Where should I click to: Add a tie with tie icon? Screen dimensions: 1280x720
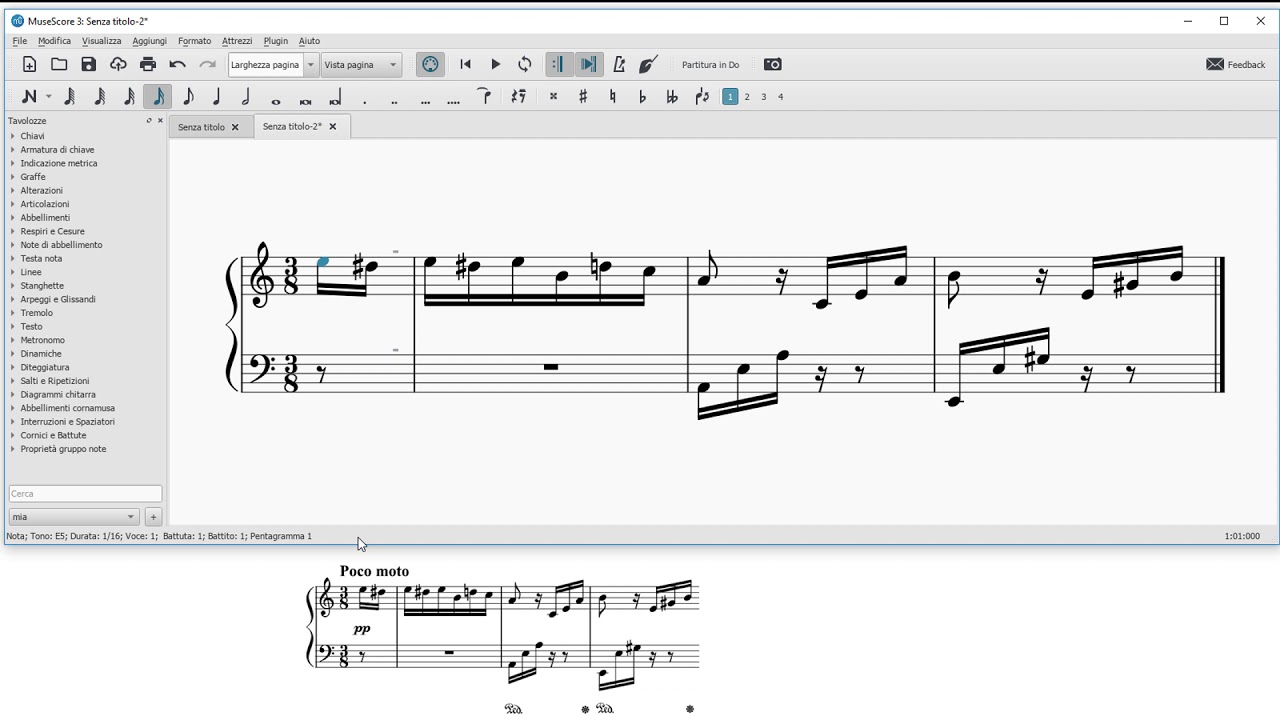click(x=484, y=96)
